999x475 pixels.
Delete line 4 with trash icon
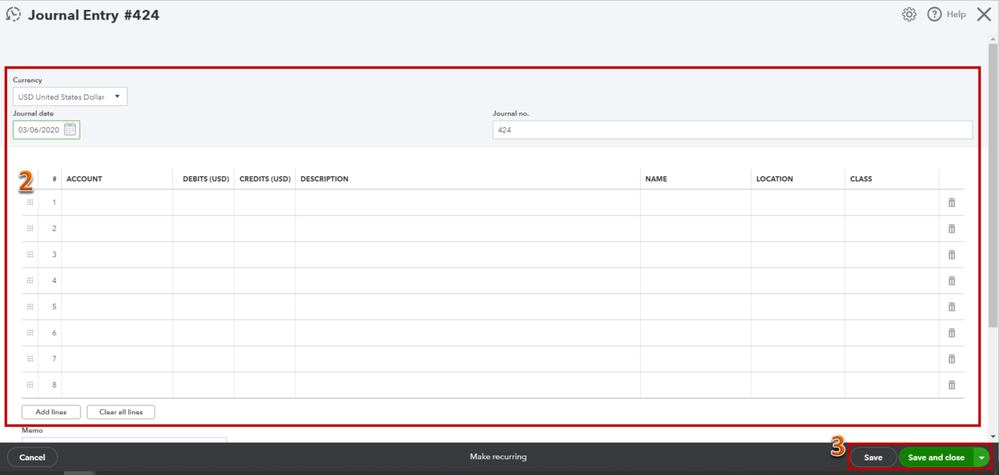pyautogui.click(x=952, y=281)
